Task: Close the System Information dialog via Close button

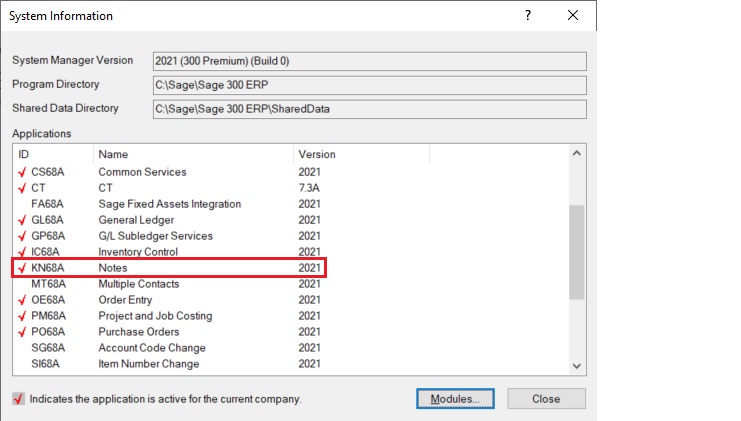Action: click(x=546, y=399)
